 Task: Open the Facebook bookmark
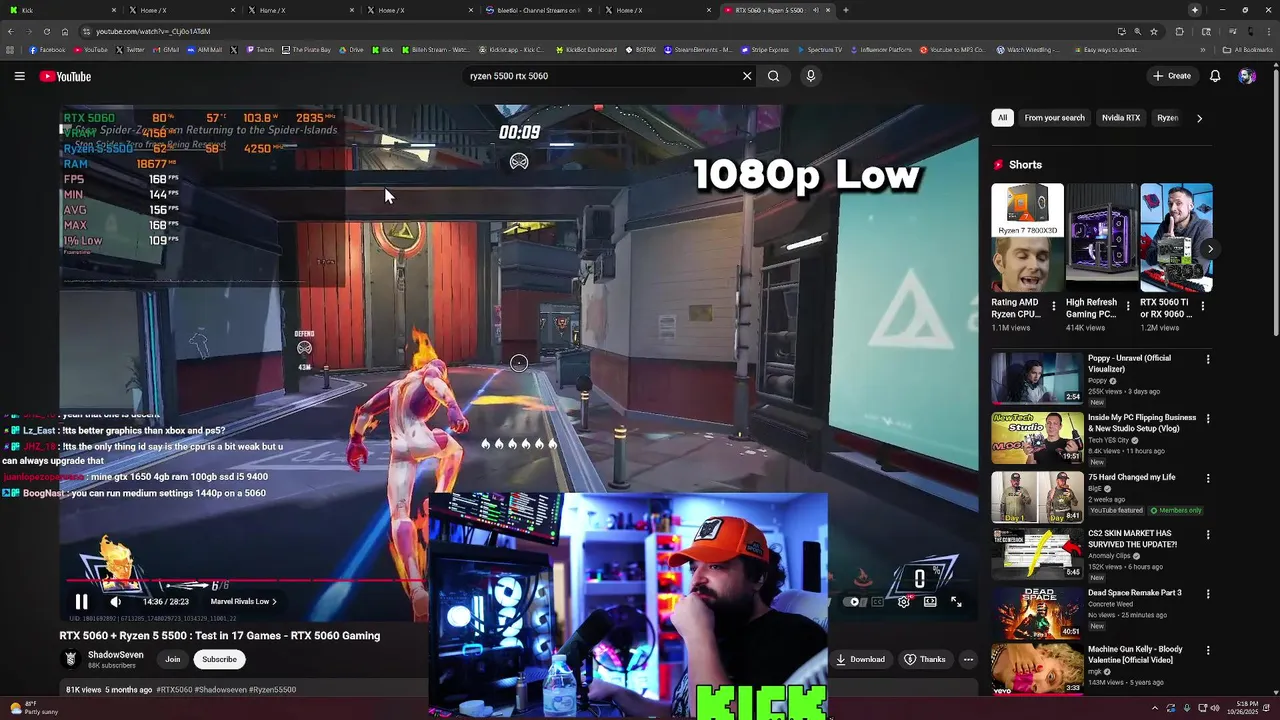point(47,49)
